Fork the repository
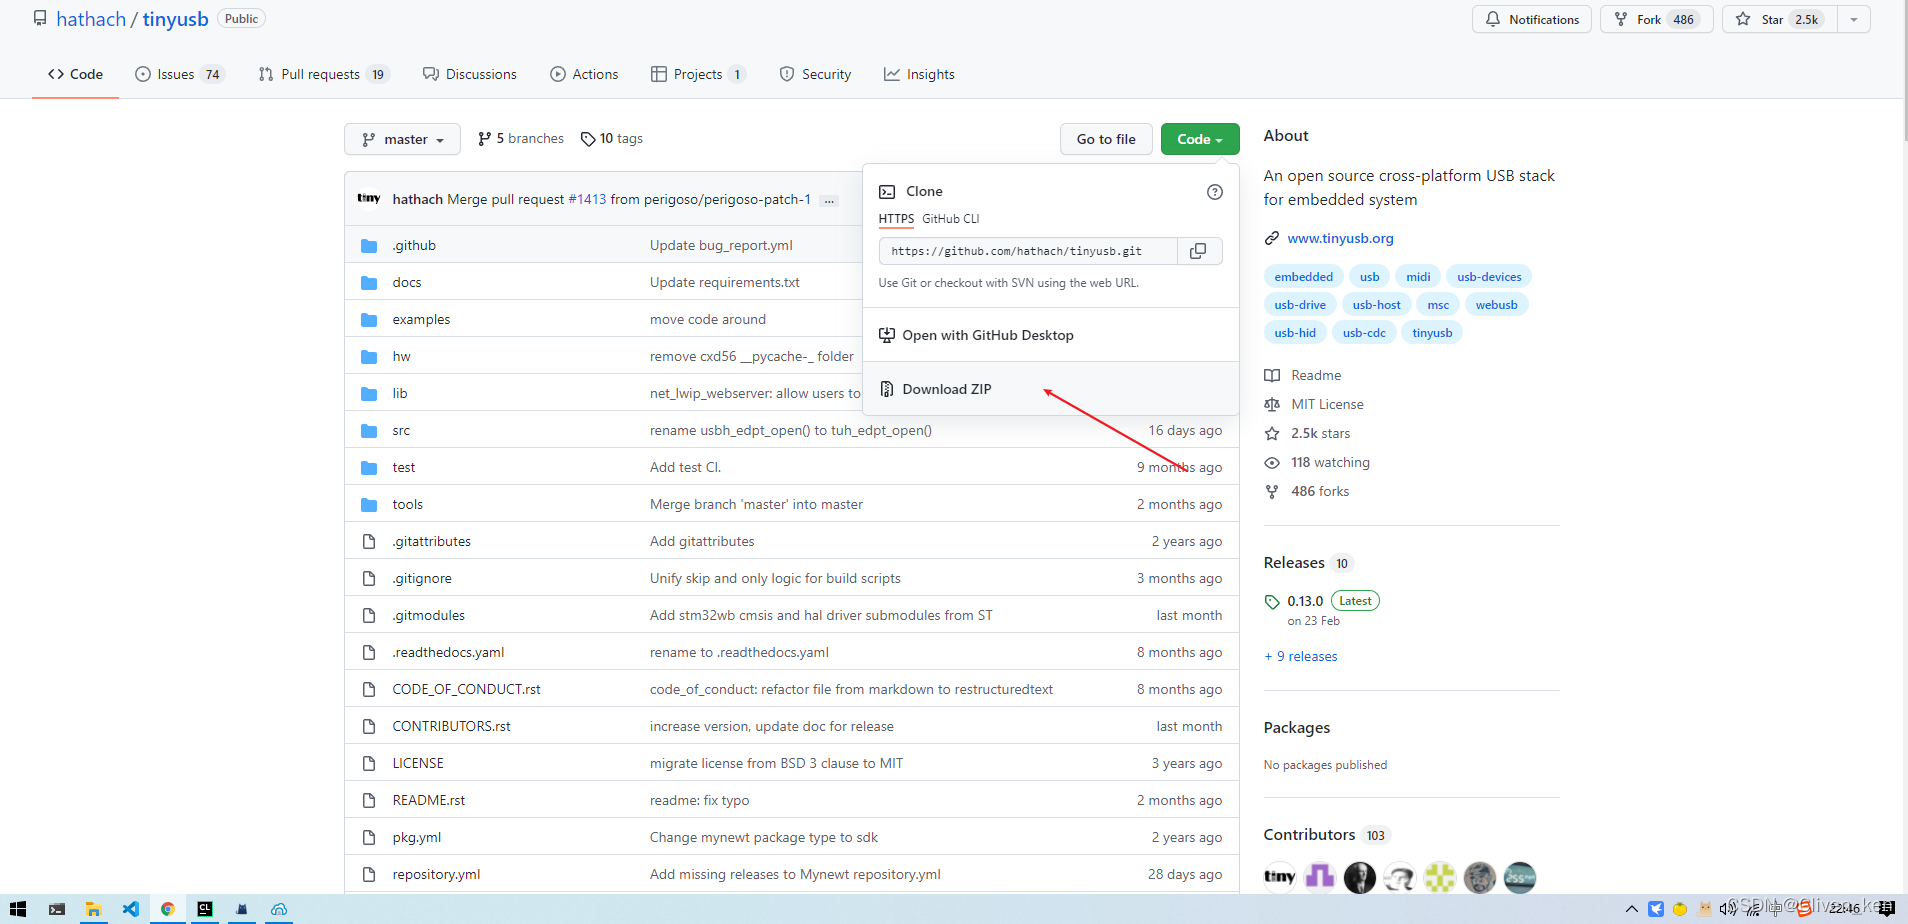Screen dimensions: 1908x924 point(1656,19)
